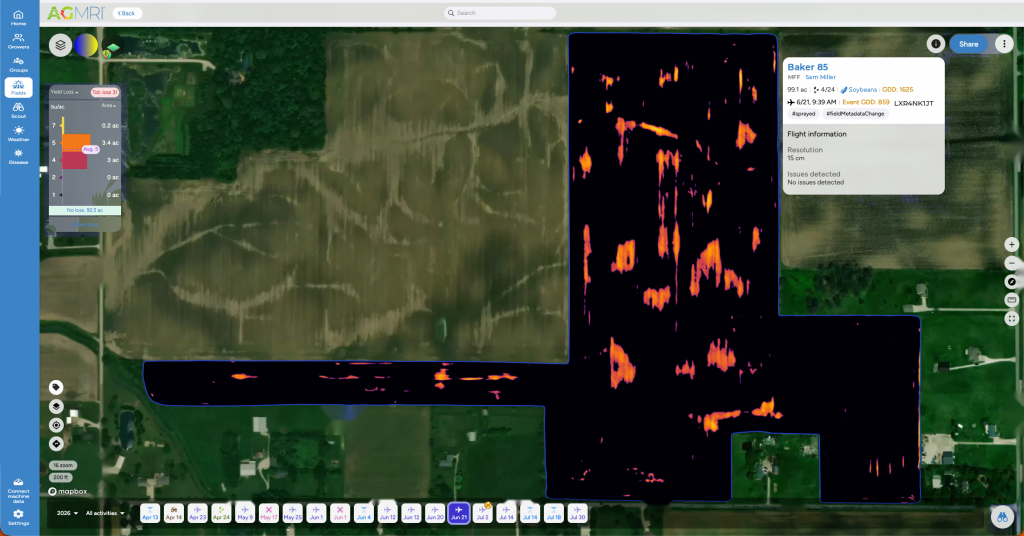Screen dimensions: 1024x536
Task: Open the Sam Miller grower link
Action: [x=820, y=77]
